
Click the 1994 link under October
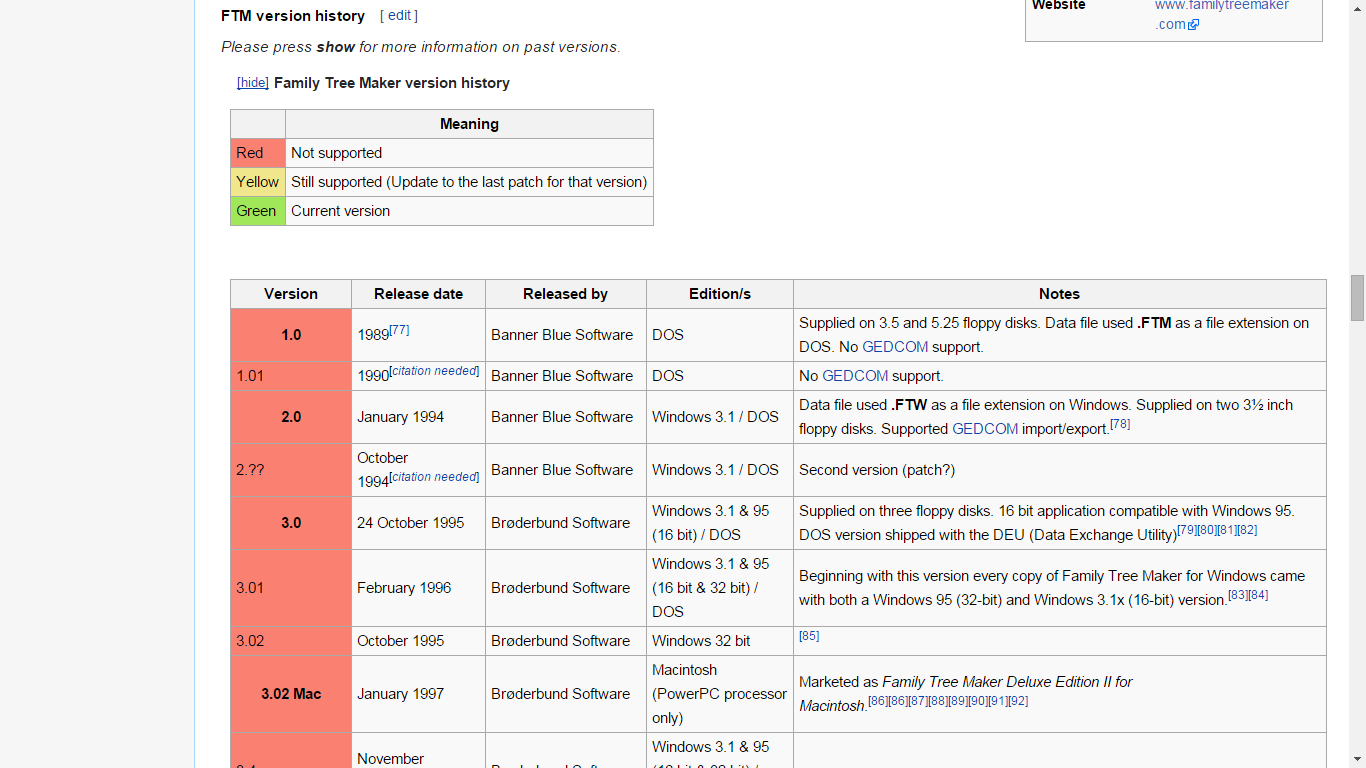[373, 482]
